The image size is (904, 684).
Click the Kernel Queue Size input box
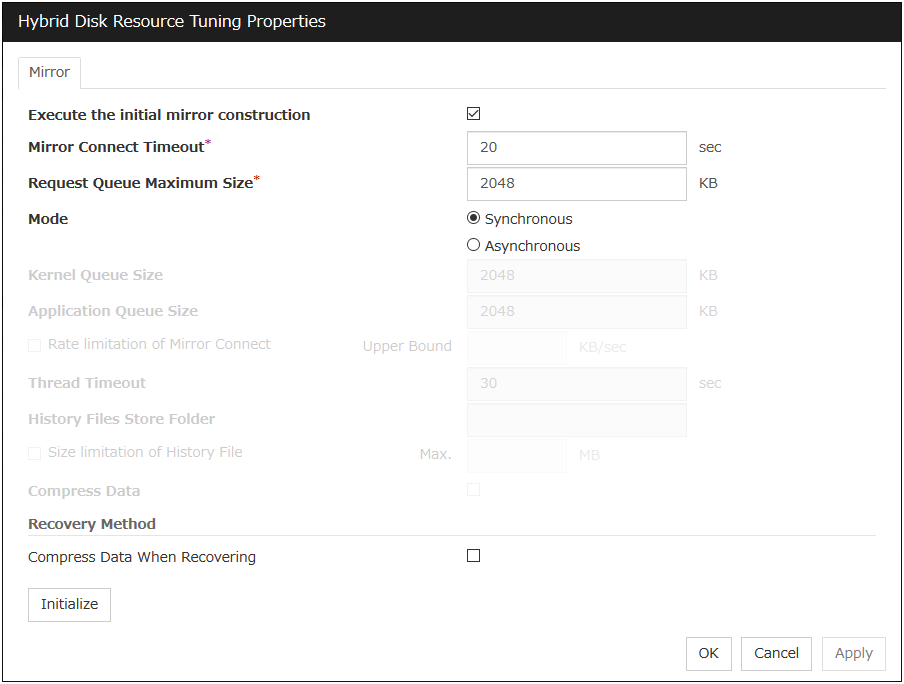coord(576,275)
